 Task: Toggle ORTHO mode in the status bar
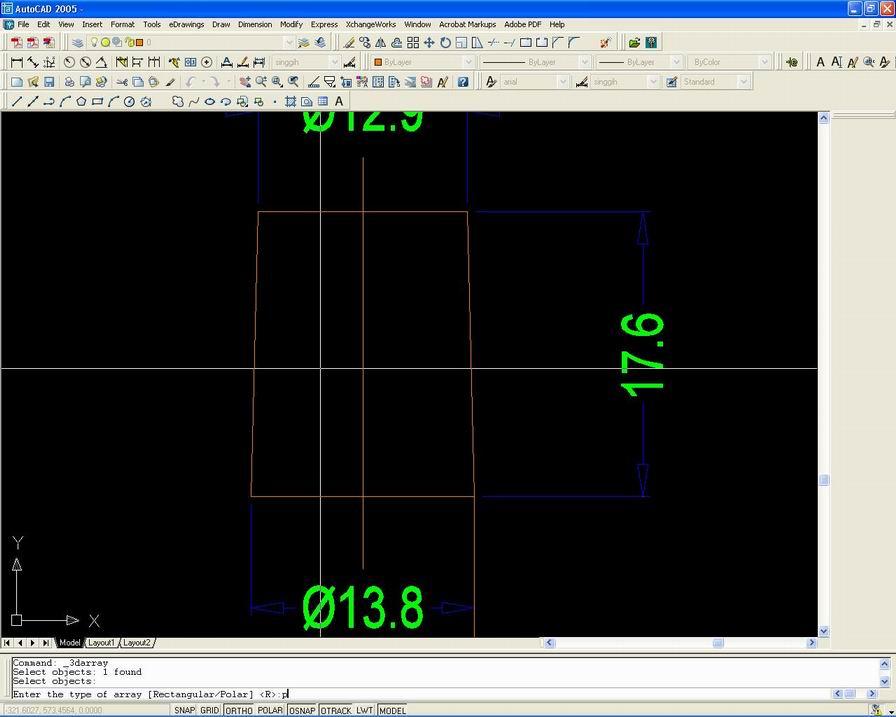click(240, 710)
